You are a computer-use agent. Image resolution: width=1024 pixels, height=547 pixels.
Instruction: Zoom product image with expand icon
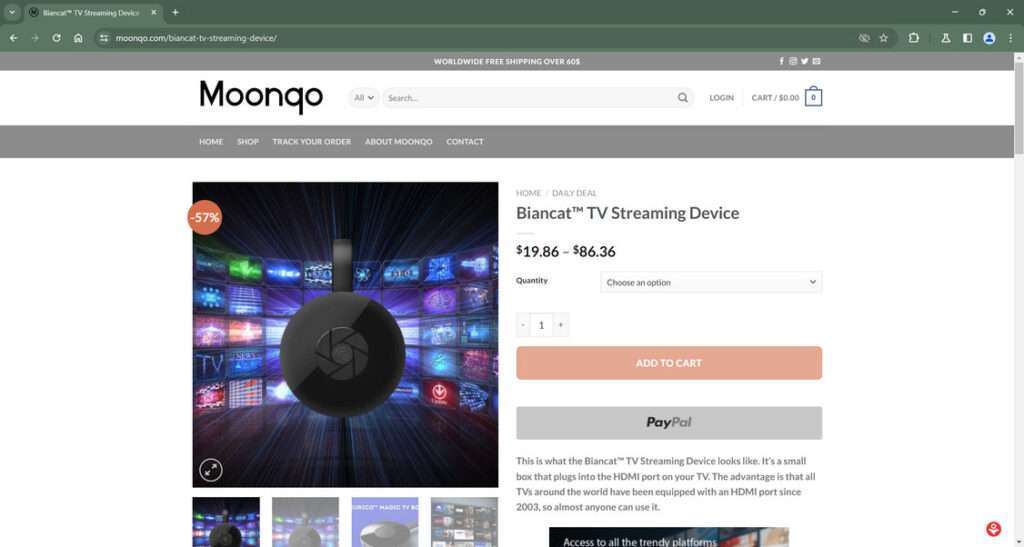click(210, 469)
